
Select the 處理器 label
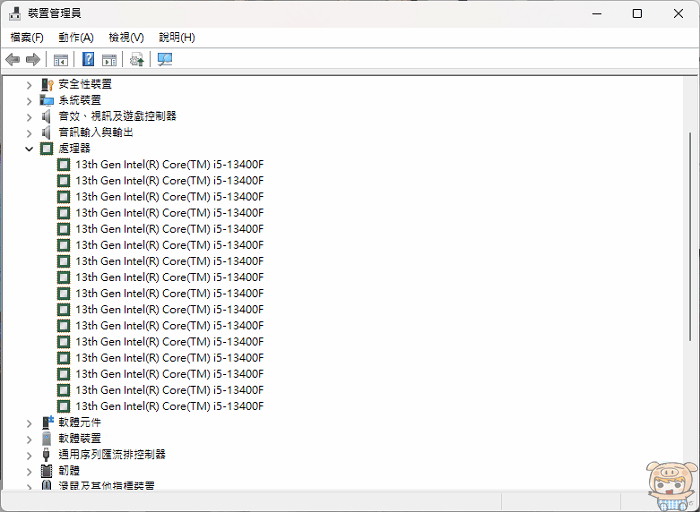(x=74, y=148)
